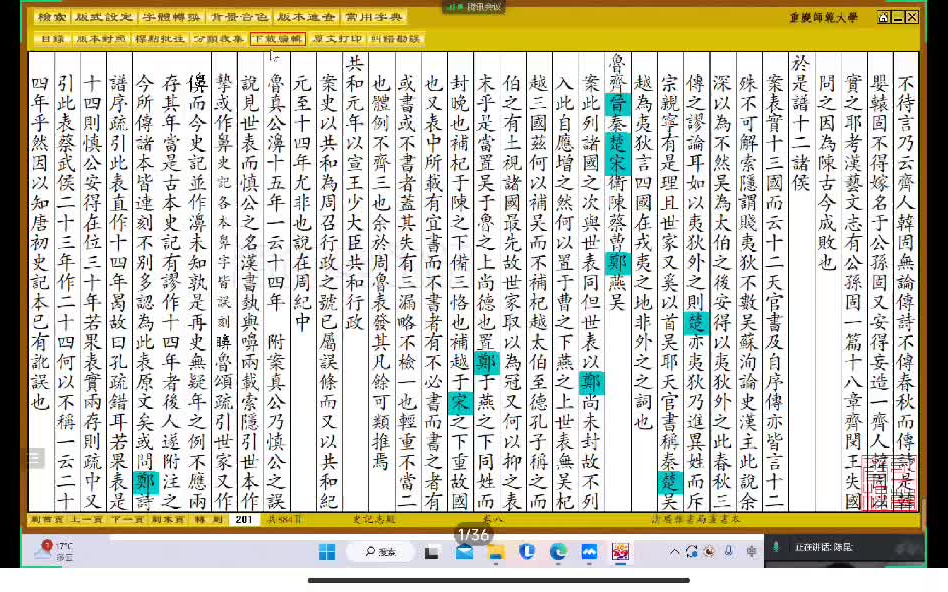Click the microphone icon beside 正在讲话 indicator
The image size is (948, 592).
(x=776, y=547)
